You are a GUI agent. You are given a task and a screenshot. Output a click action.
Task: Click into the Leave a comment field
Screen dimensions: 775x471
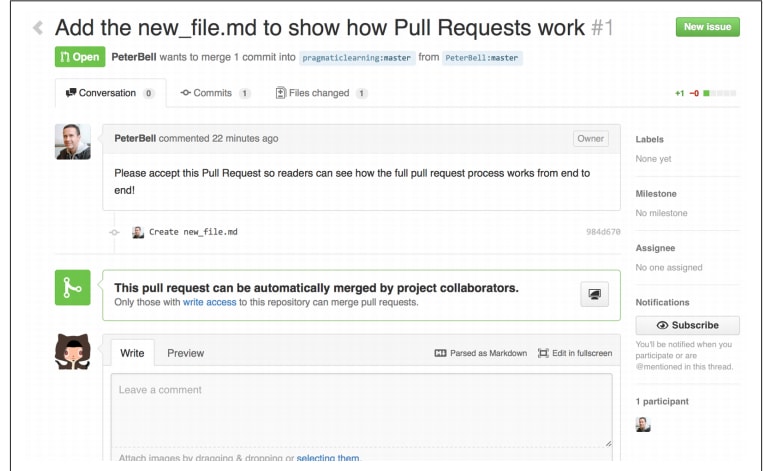361,410
